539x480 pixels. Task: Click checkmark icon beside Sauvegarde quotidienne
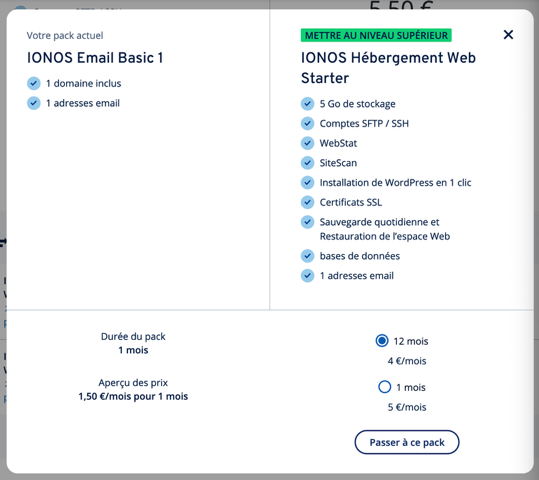307,222
